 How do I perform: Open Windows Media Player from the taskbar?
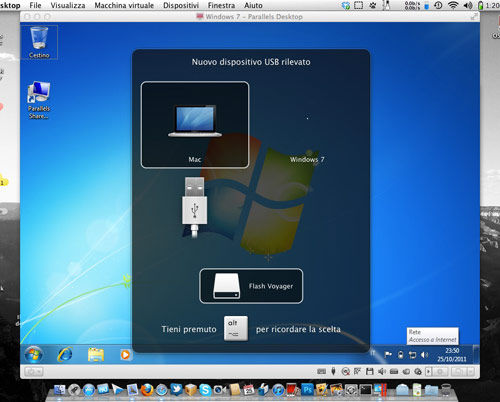tap(125, 354)
